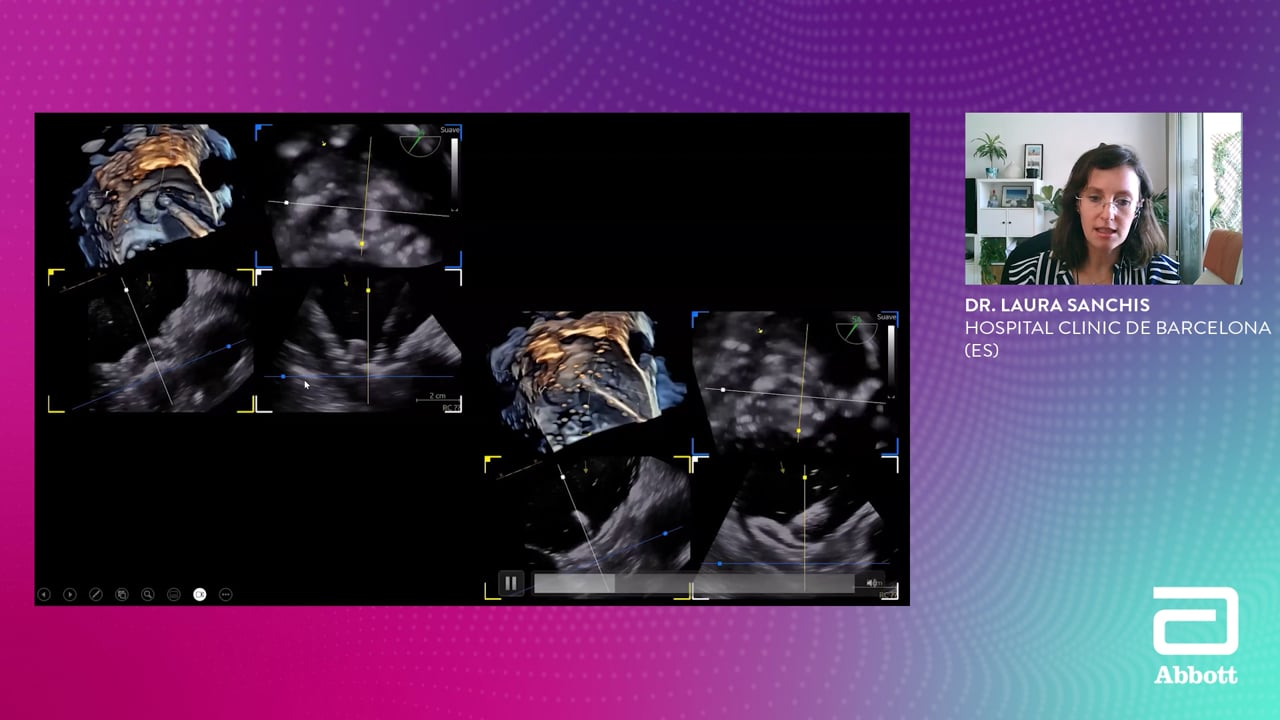The height and width of the screenshot is (720, 1280).
Task: Go to previous slide arrow
Action: pos(44,594)
